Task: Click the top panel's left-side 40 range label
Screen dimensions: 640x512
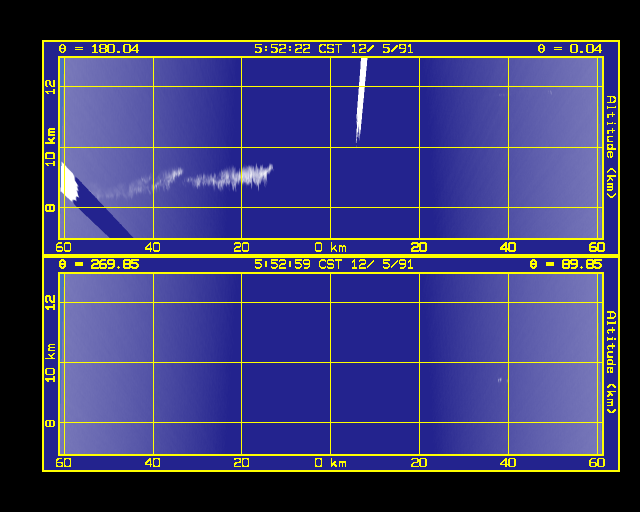Action: (152, 247)
